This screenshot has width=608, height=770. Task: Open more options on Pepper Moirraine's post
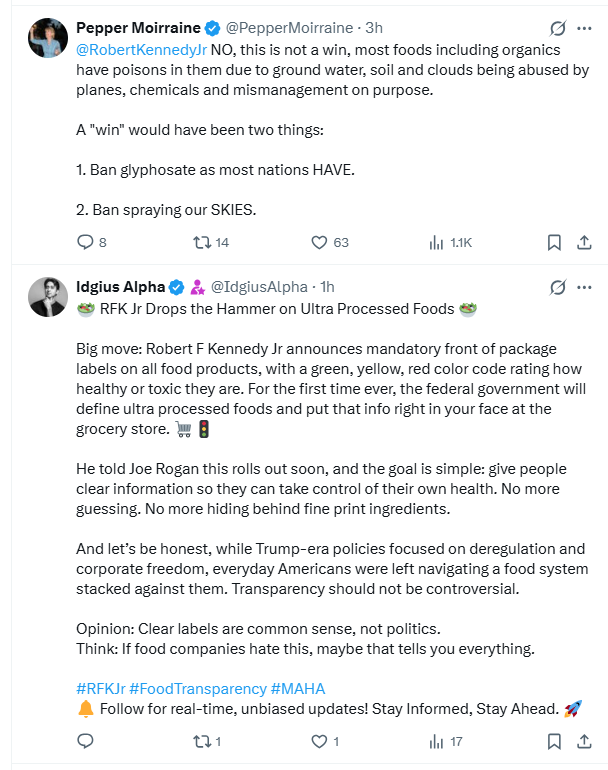(x=585, y=28)
